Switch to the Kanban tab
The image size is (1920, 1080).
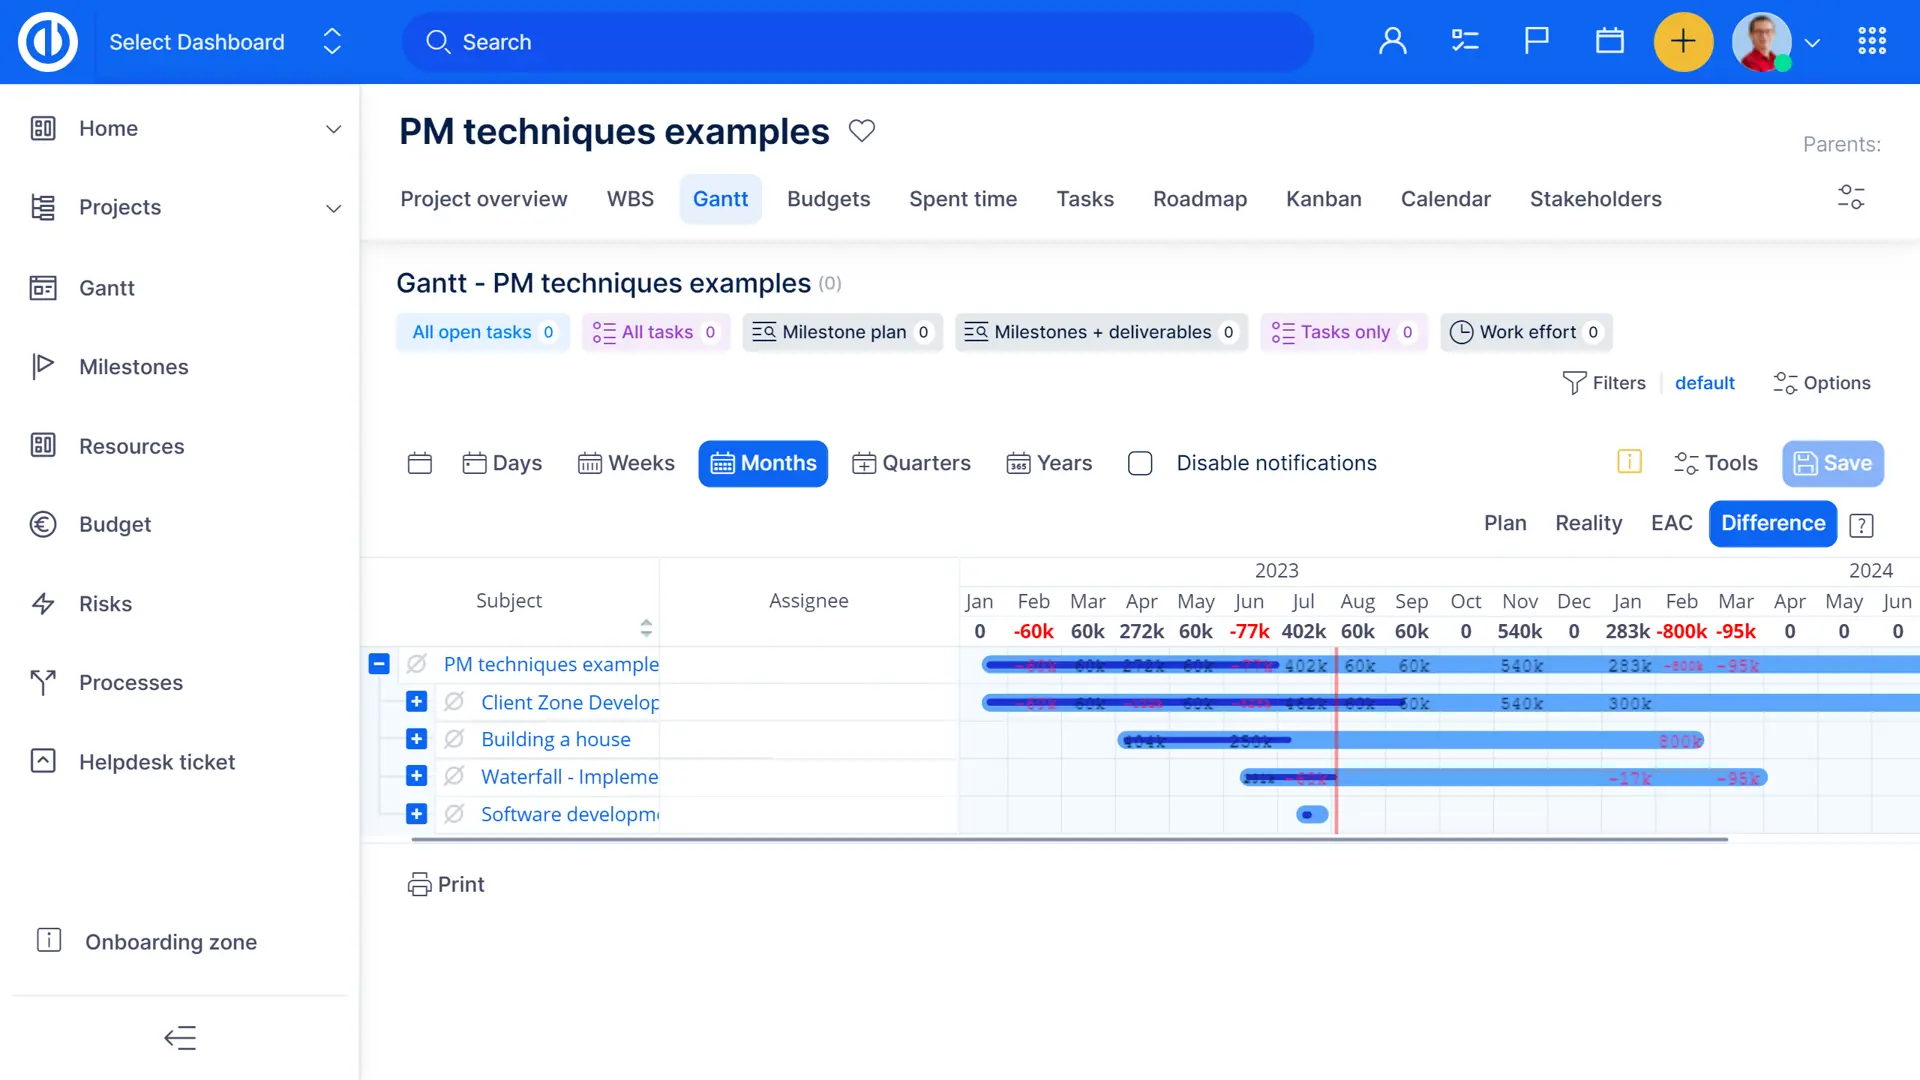(1323, 199)
